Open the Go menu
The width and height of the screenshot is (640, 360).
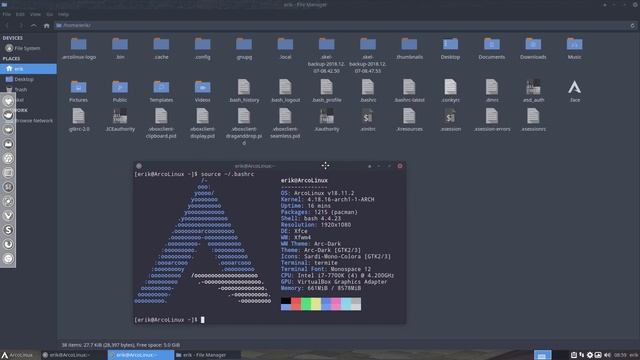49,14
